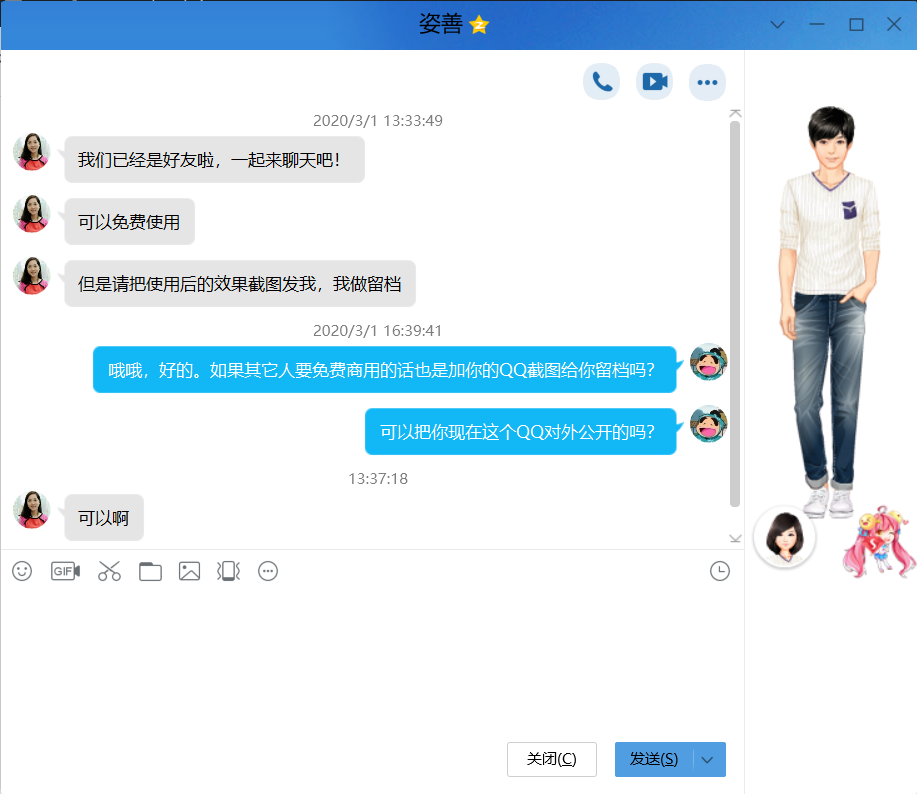Open the title bar dropdown chevron menu
This screenshot has height=794, width=917.
(777, 24)
